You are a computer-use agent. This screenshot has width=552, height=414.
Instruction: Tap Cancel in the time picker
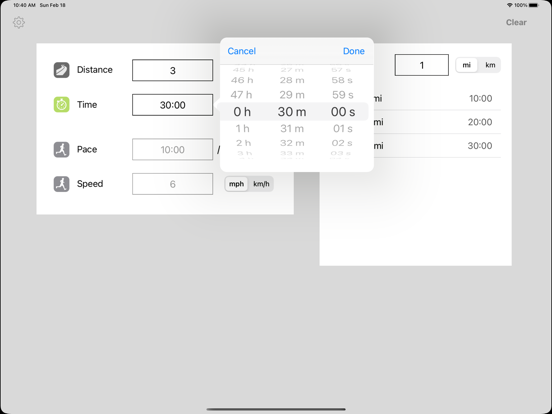click(242, 51)
